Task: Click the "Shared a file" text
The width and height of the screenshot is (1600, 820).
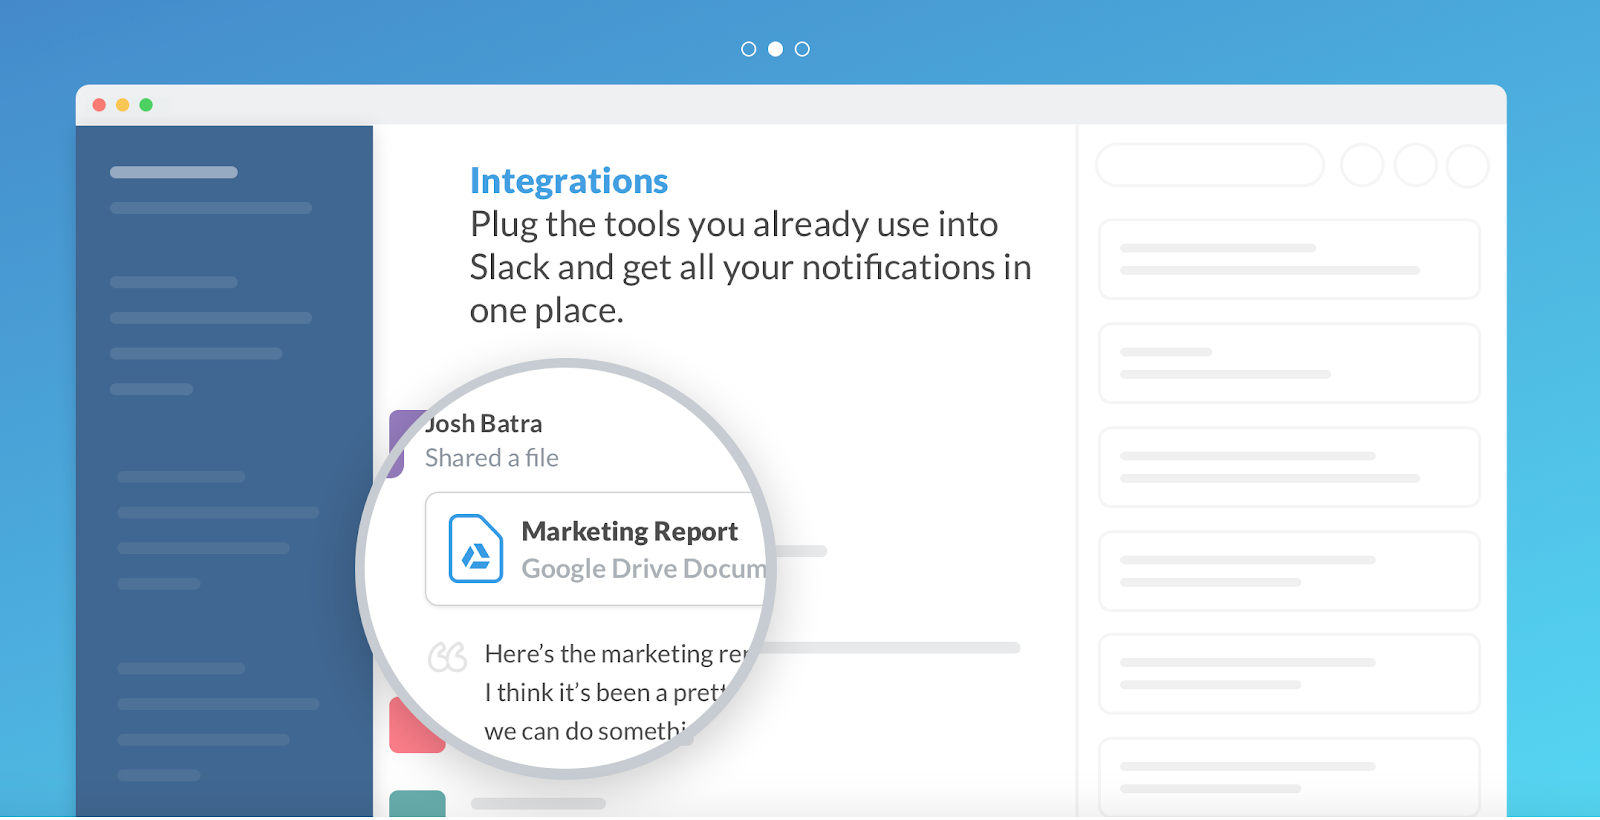Action: coord(492,458)
